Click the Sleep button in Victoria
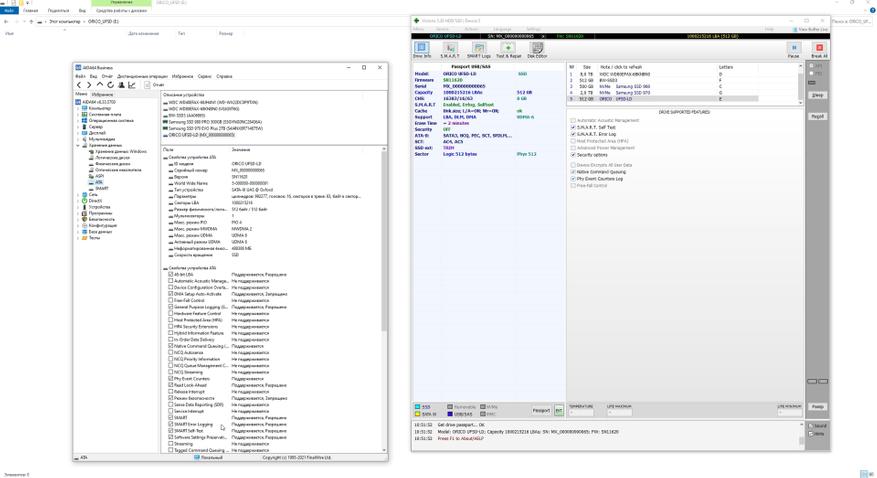 817,95
